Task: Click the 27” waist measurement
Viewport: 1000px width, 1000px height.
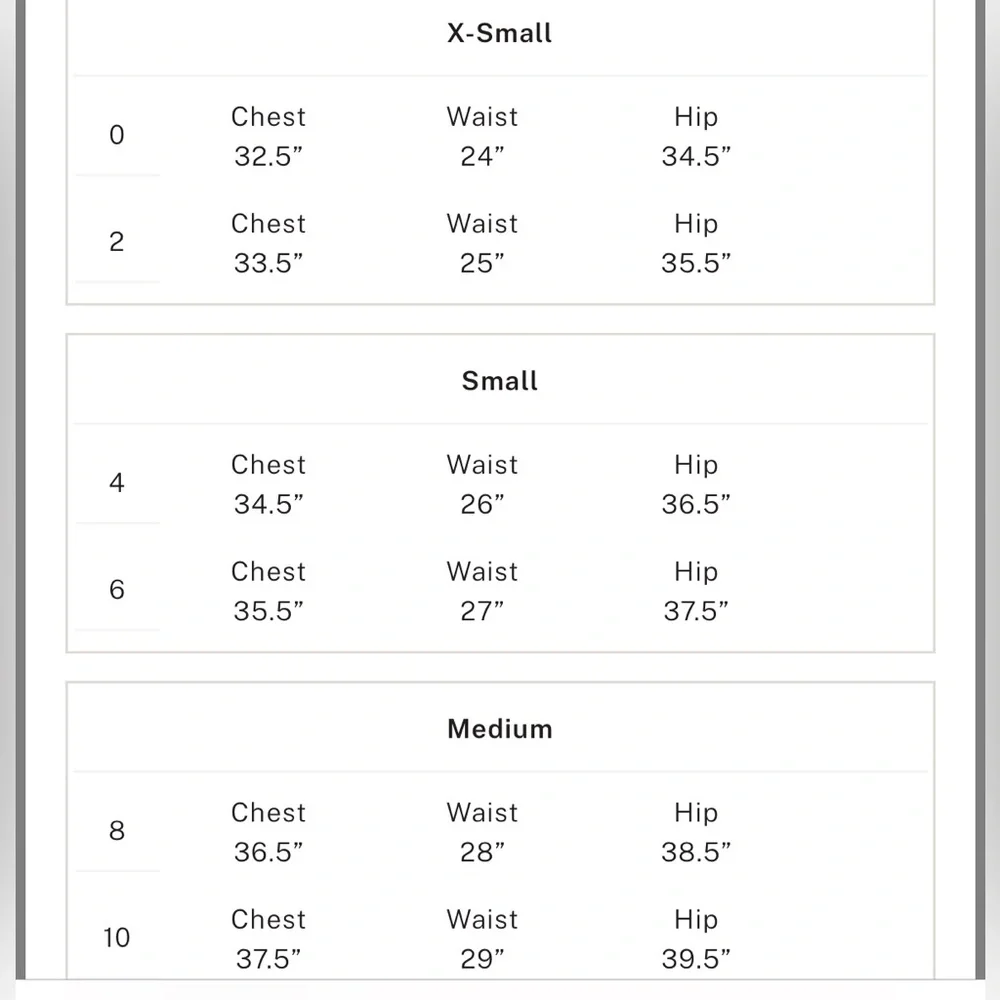Action: (x=482, y=612)
